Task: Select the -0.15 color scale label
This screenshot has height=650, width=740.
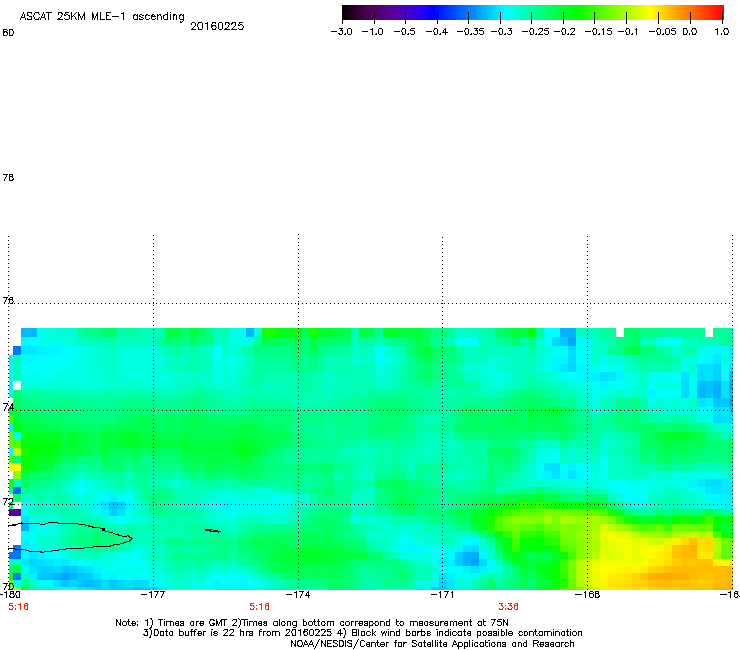Action: (x=598, y=32)
